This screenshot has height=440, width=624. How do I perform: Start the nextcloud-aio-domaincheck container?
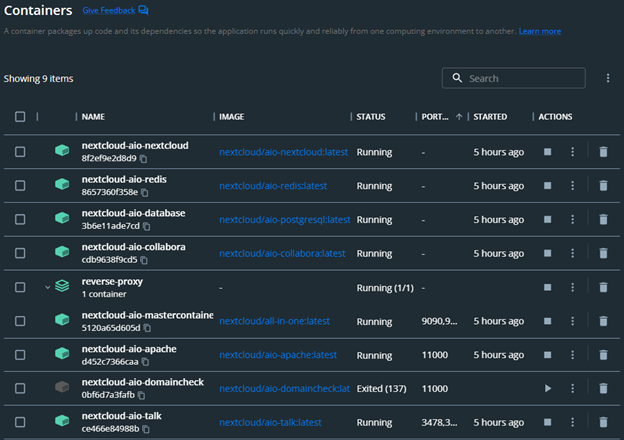click(548, 388)
